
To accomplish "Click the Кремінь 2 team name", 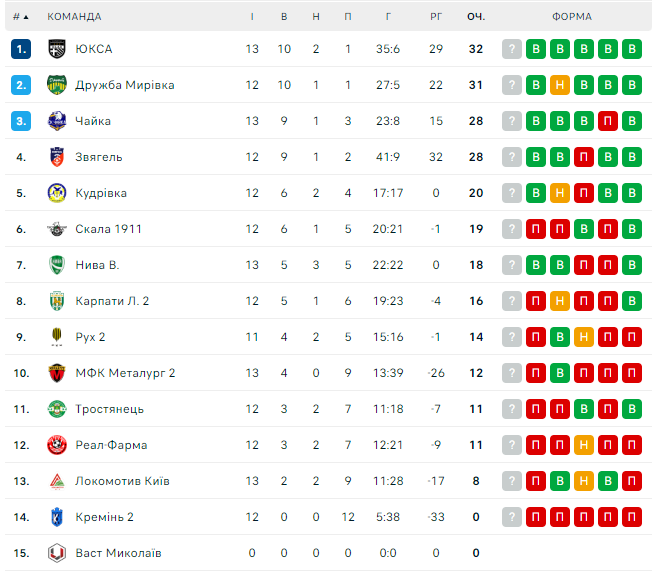I will [104, 517].
